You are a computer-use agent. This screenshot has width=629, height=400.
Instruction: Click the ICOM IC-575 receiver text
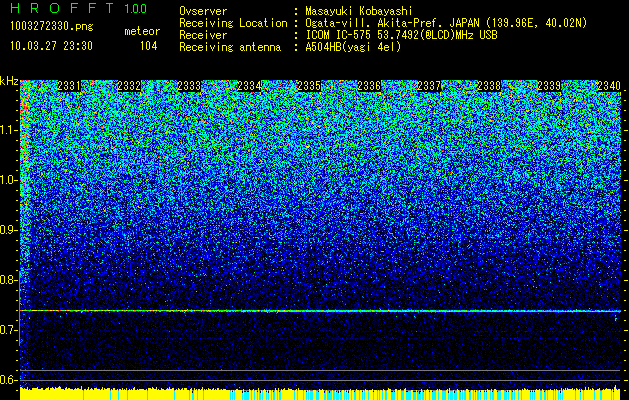pyautogui.click(x=401, y=35)
